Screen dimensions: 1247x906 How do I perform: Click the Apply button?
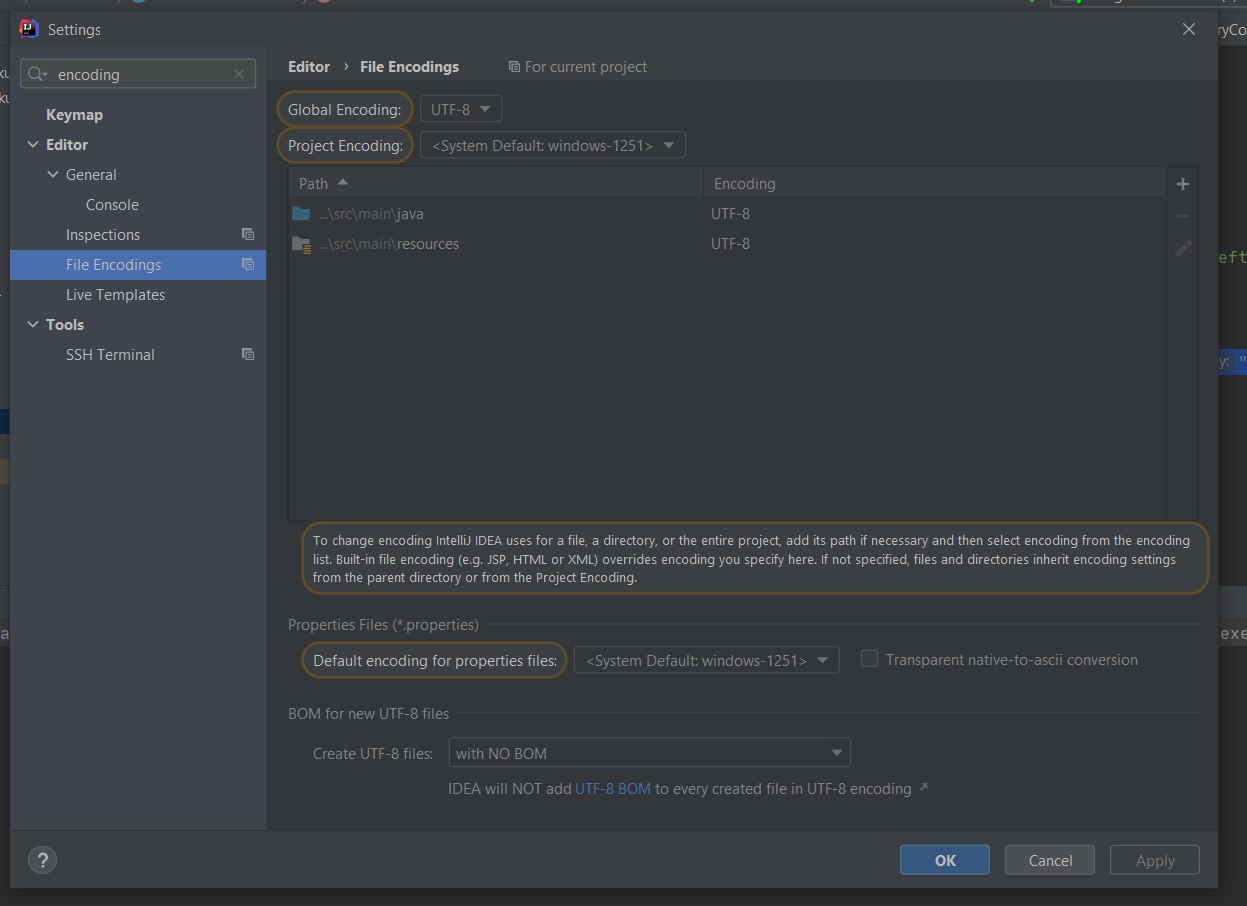(x=1155, y=860)
